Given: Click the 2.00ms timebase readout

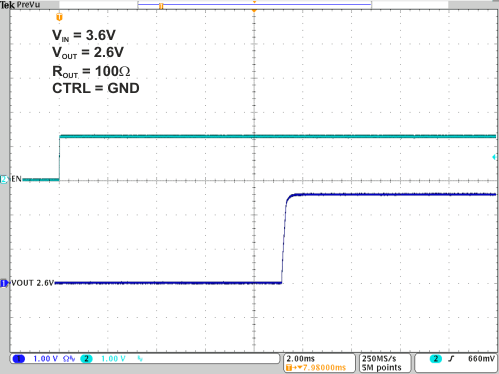Looking at the screenshot, I should point(300,359).
